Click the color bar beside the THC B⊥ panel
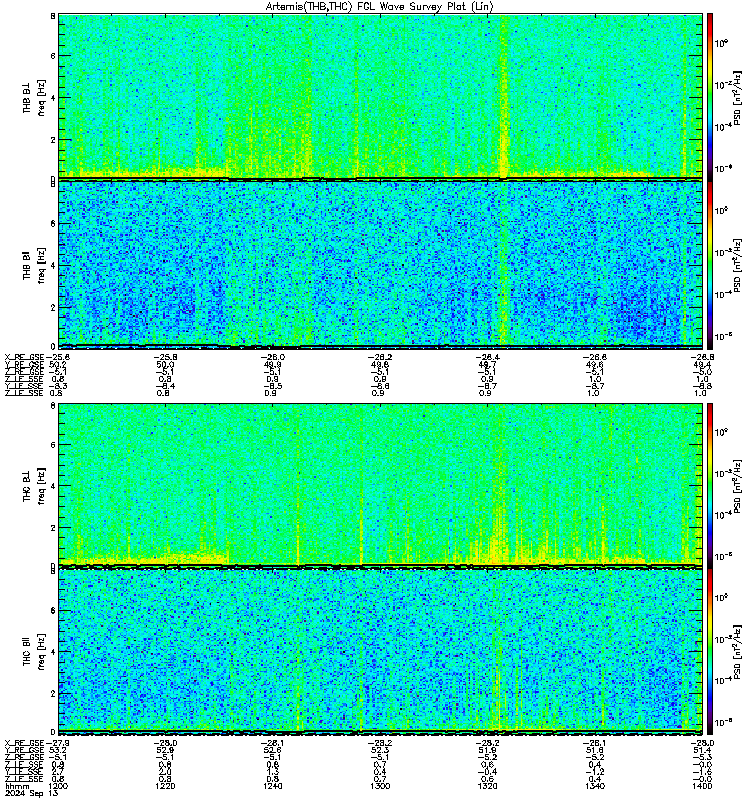 click(x=710, y=484)
